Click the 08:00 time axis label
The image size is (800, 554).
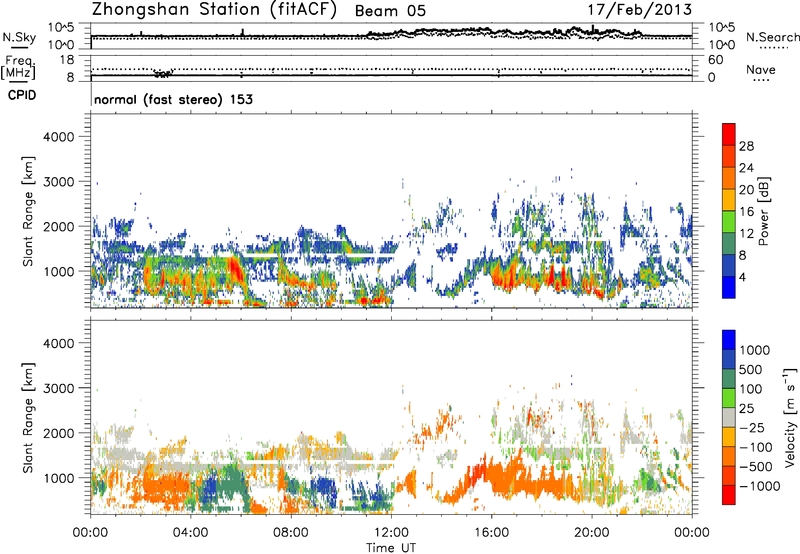[291, 533]
